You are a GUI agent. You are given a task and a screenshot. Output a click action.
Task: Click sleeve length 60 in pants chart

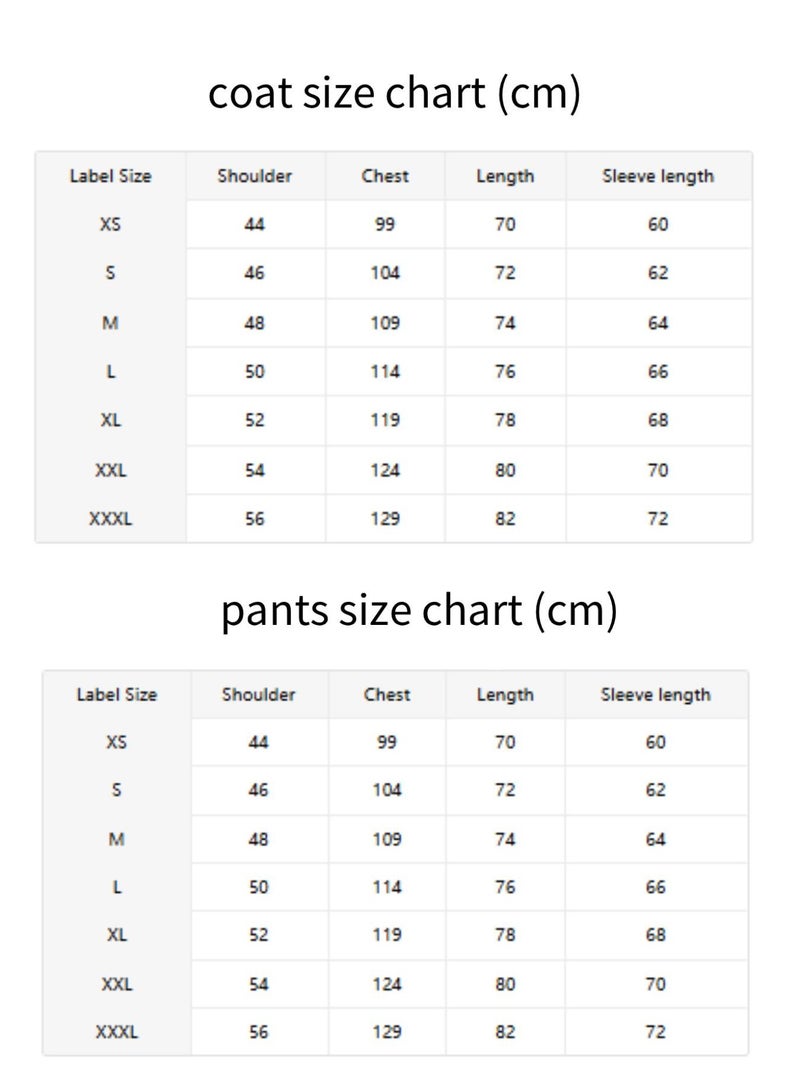pos(655,742)
